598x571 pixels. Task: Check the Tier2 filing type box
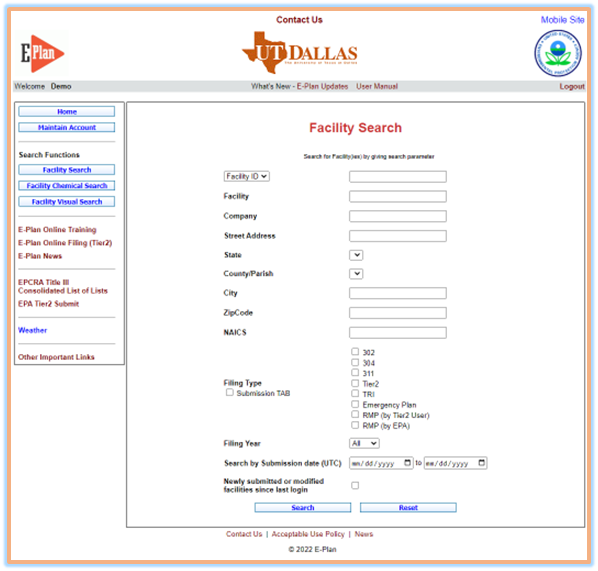tap(355, 383)
